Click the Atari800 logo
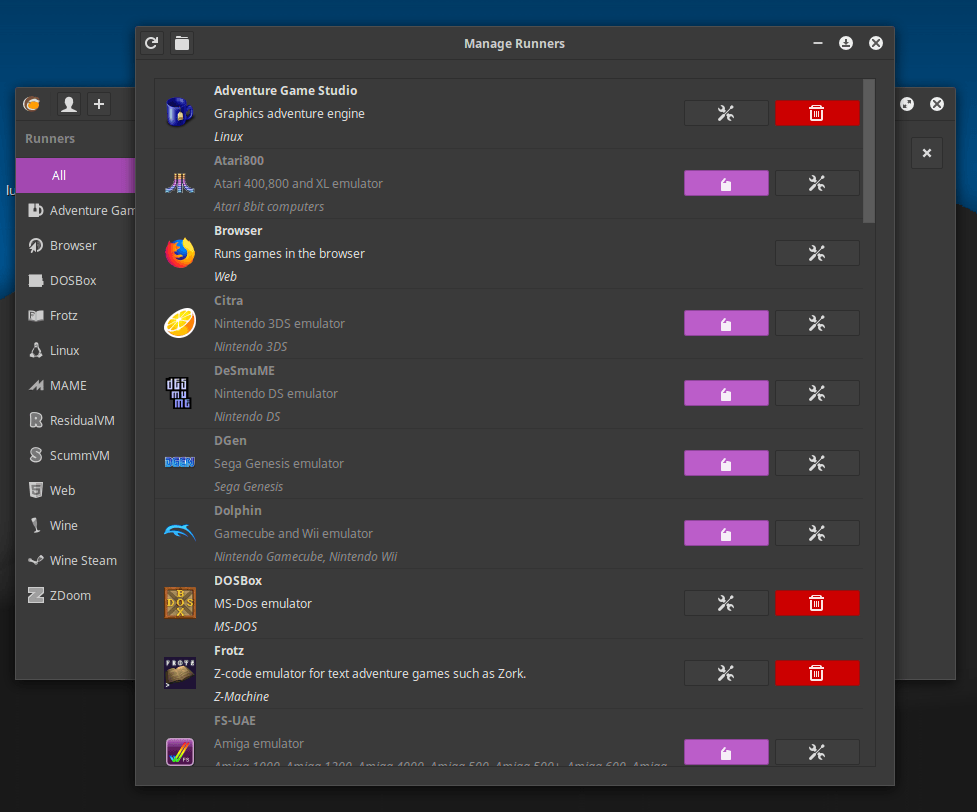977x812 pixels. point(180,183)
